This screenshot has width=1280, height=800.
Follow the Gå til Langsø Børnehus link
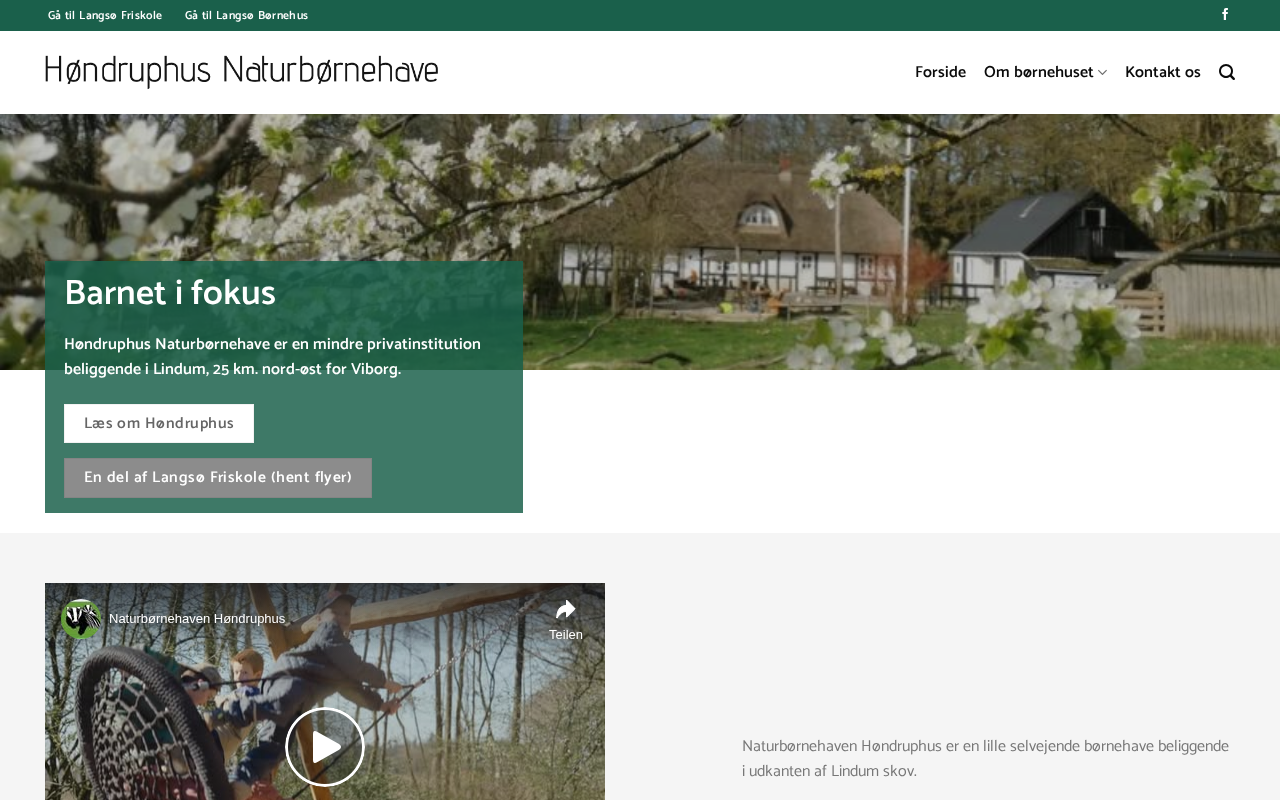(247, 15)
